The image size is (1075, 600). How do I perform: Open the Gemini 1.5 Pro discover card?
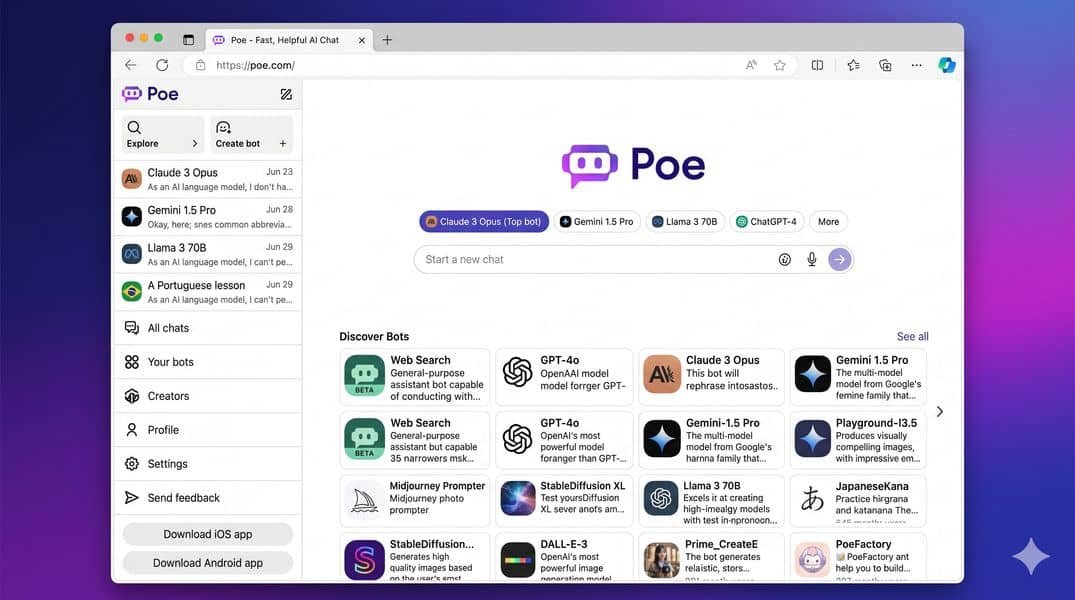coord(858,377)
